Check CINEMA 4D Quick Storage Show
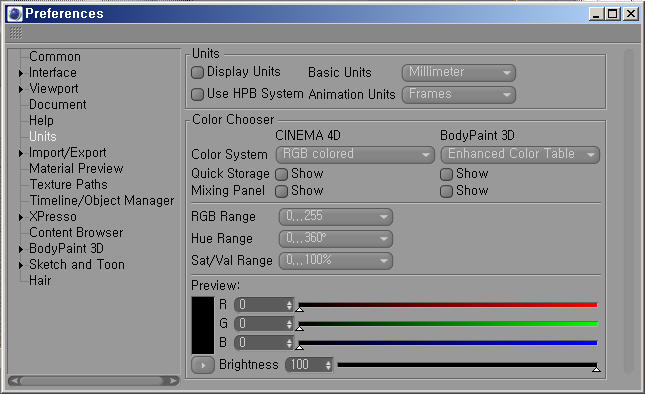 click(281, 174)
